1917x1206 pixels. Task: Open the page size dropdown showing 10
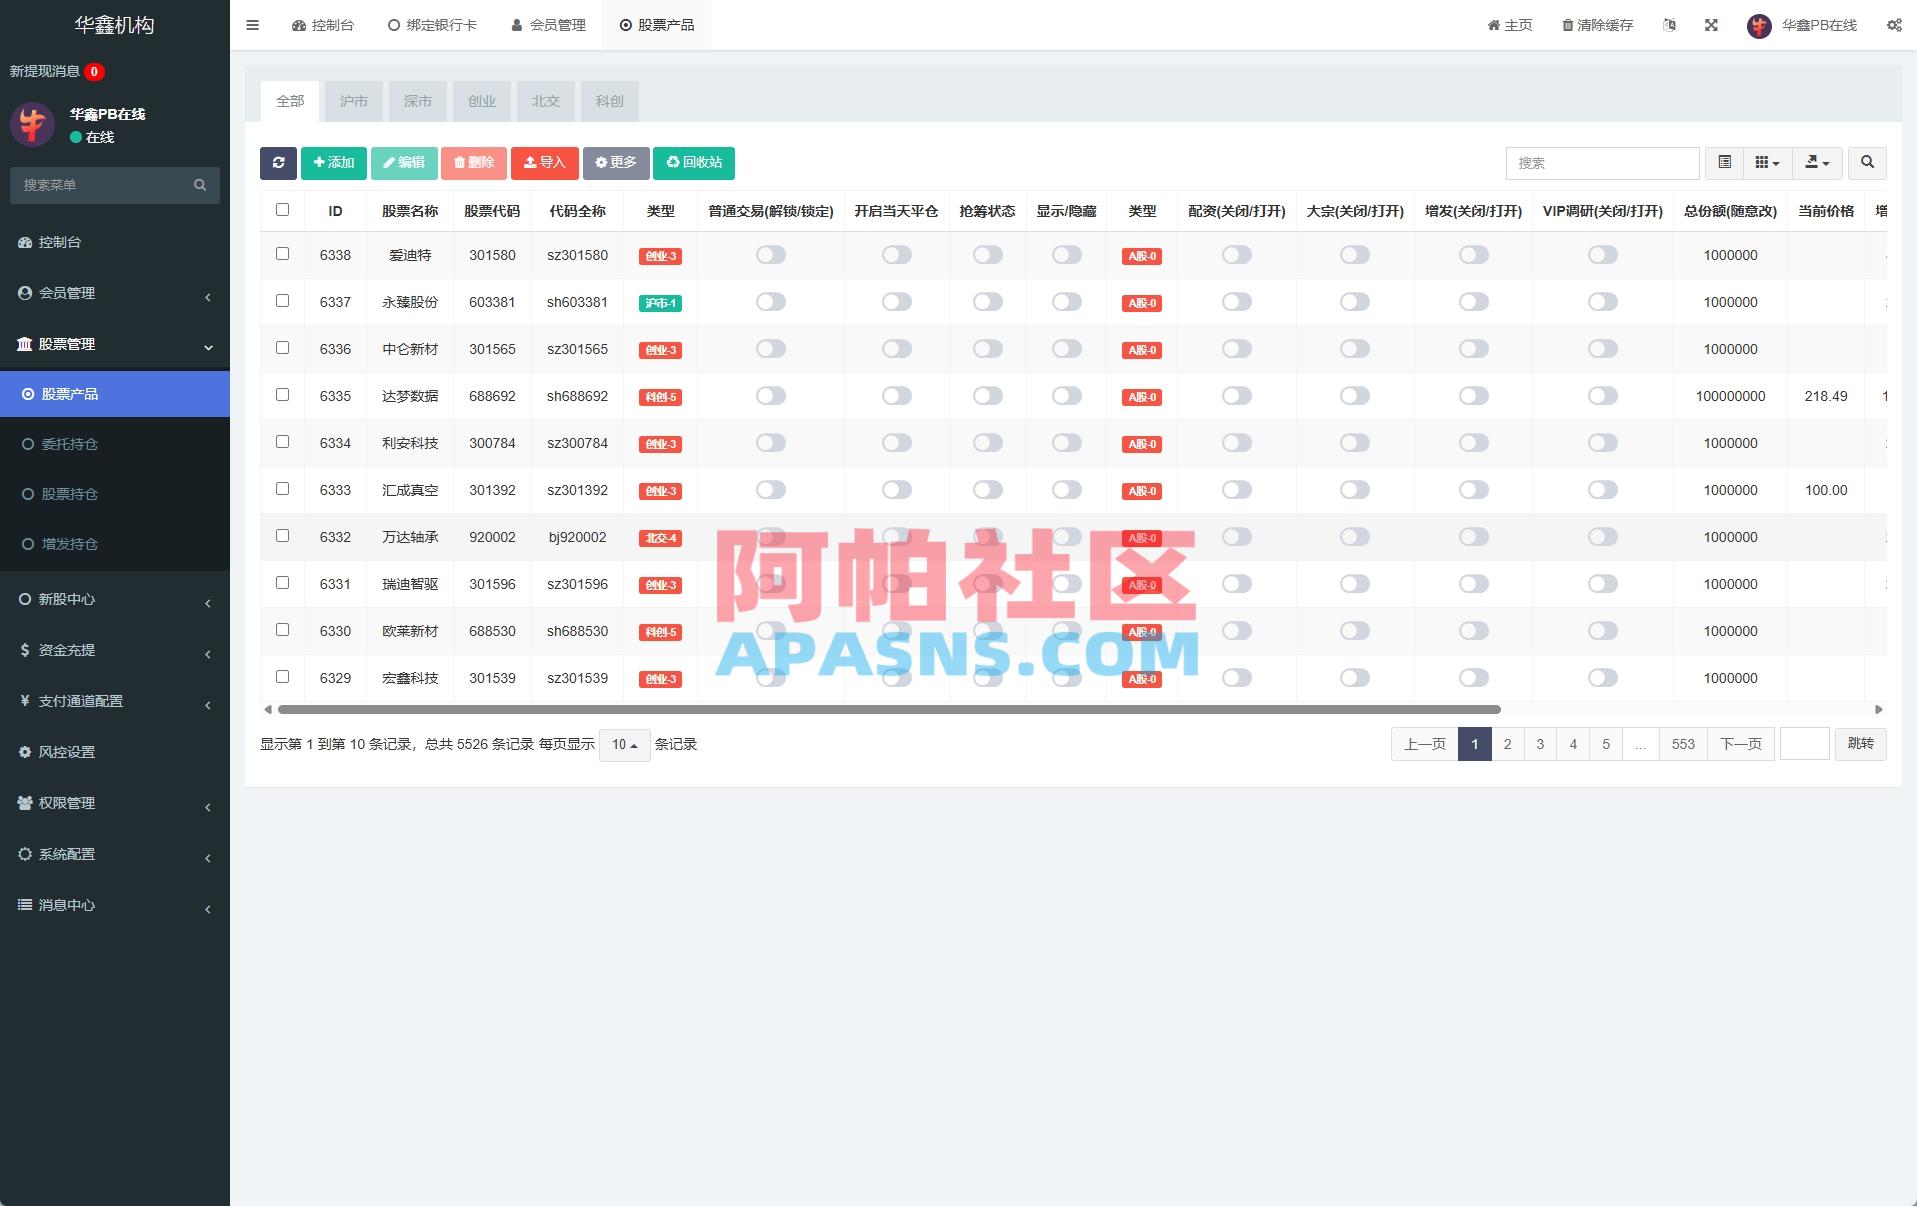pos(624,745)
